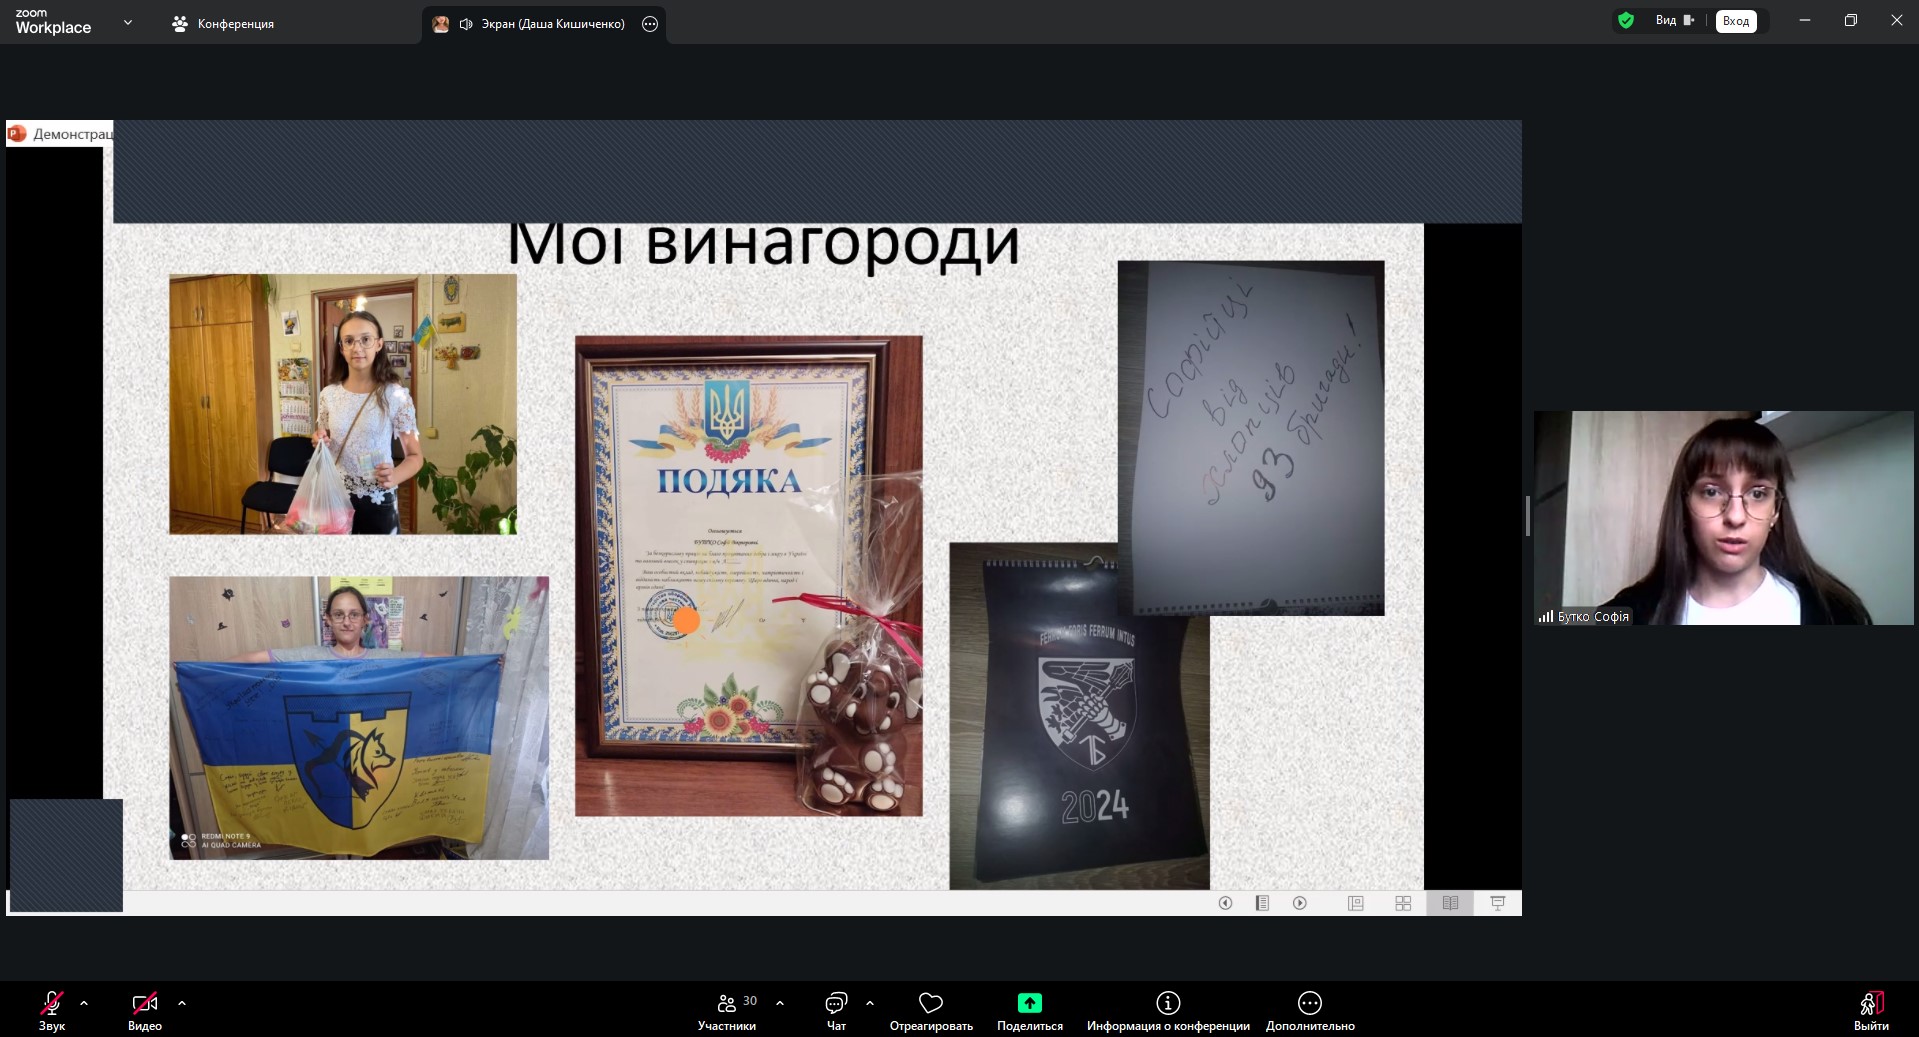
Task: Click the Вход sign-in button
Action: [1735, 21]
